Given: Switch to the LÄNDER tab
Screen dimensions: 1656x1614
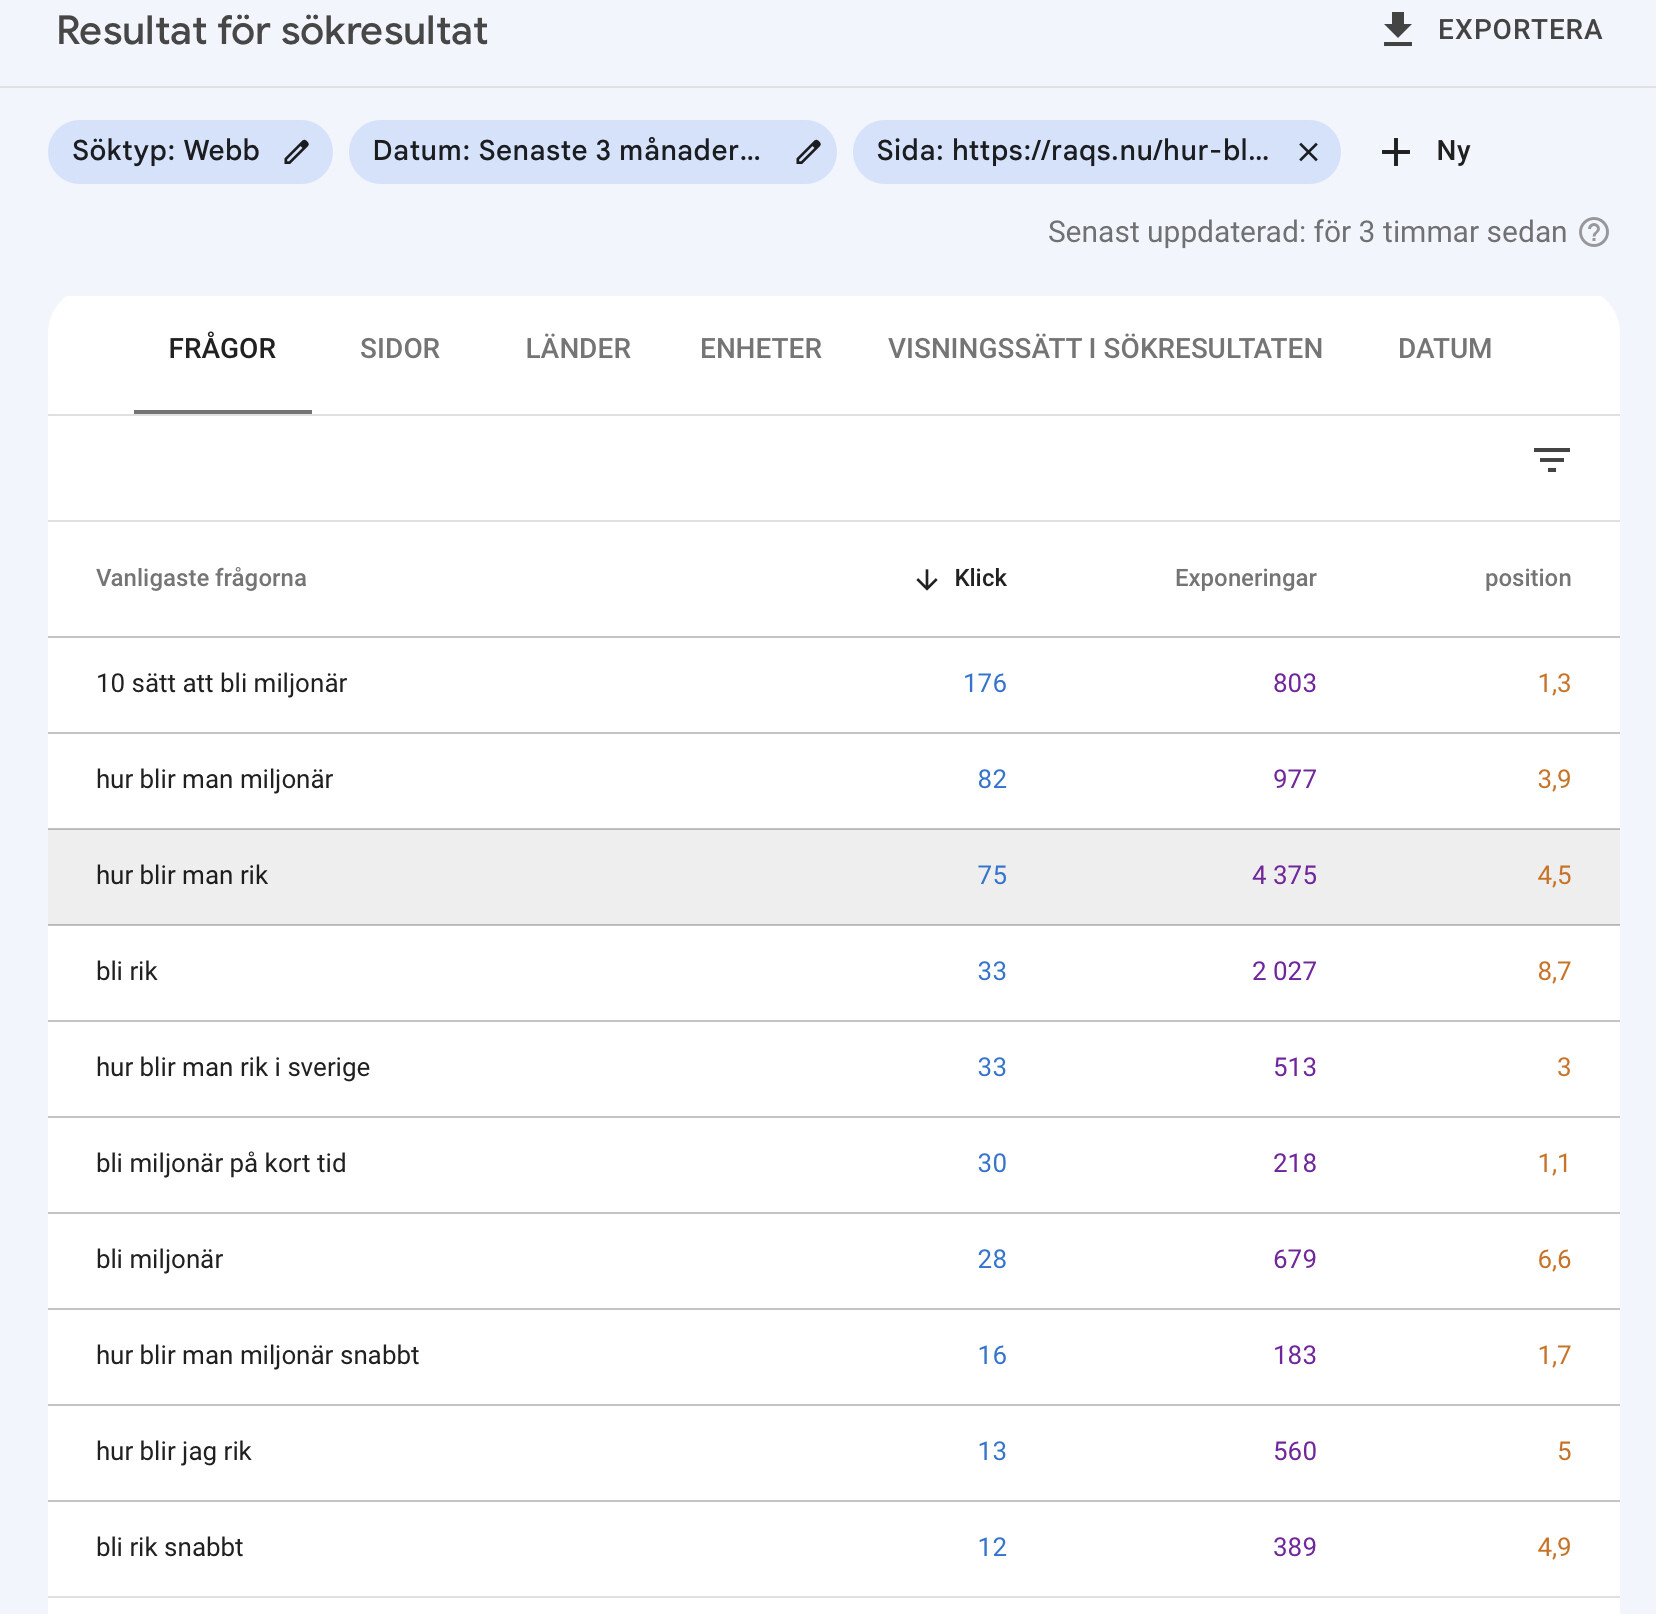Looking at the screenshot, I should 578,349.
